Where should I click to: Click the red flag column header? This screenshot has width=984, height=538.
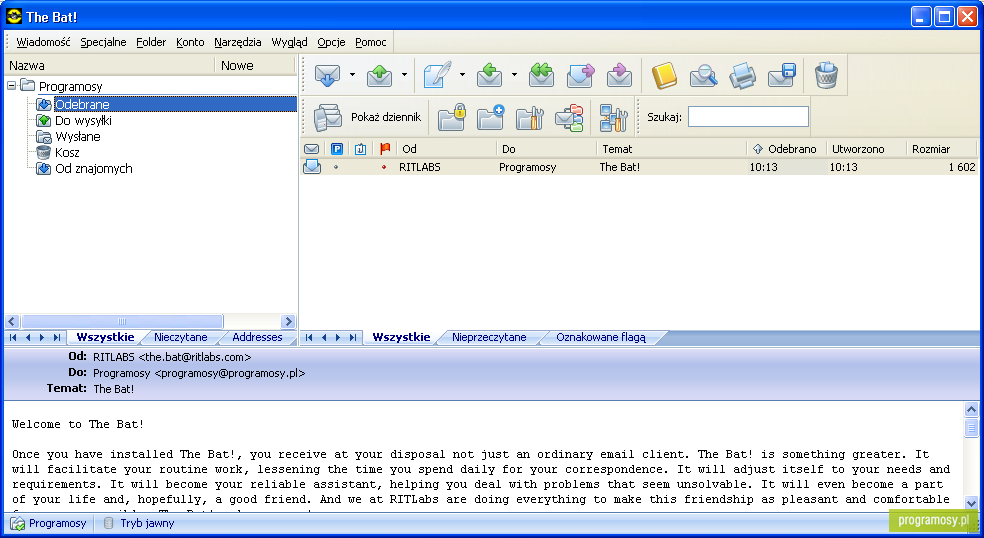[x=385, y=149]
